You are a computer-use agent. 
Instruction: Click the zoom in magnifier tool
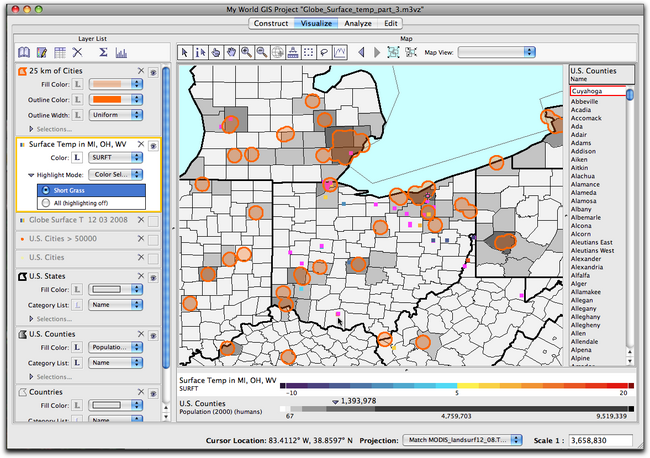tap(246, 52)
